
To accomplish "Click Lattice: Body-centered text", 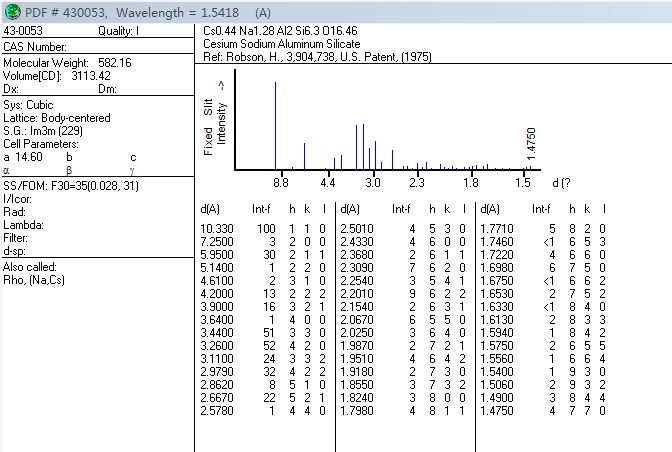I will 57,118.
